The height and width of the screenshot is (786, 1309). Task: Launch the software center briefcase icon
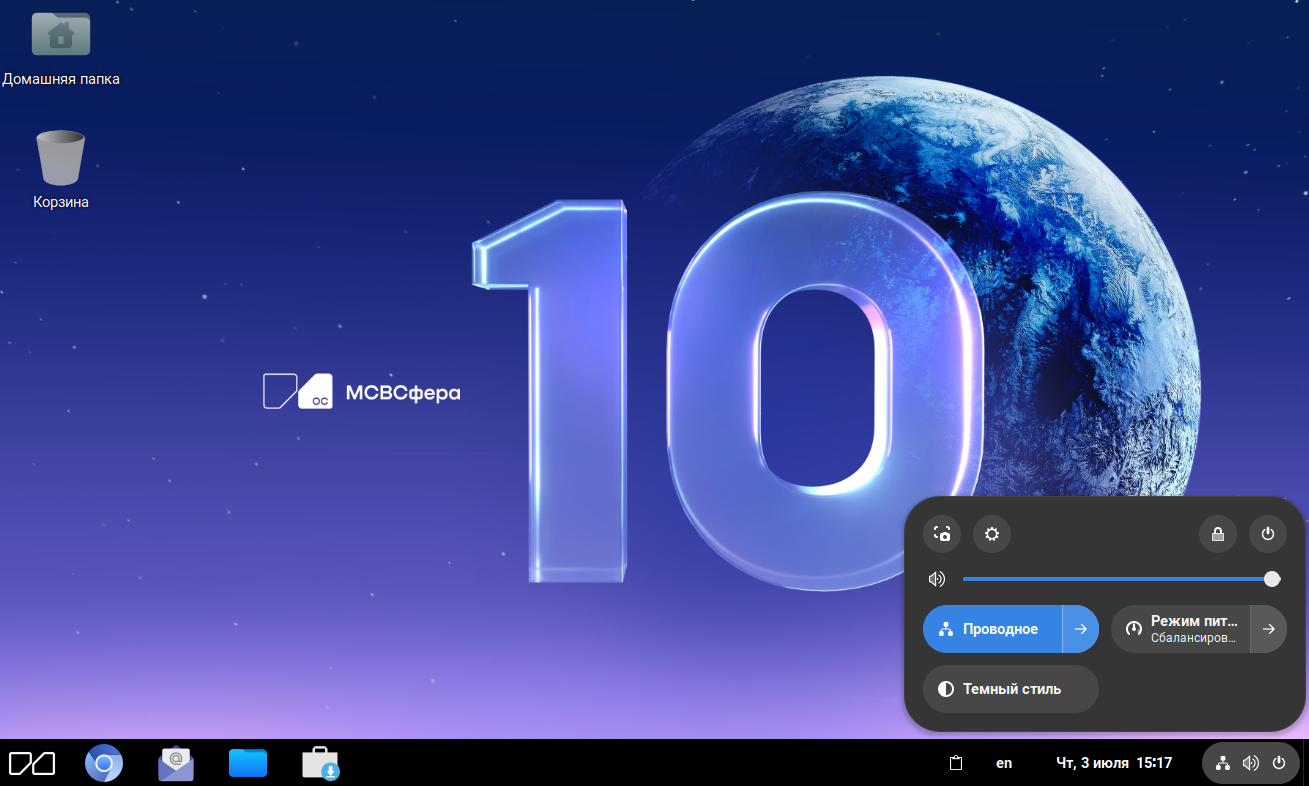(x=321, y=764)
